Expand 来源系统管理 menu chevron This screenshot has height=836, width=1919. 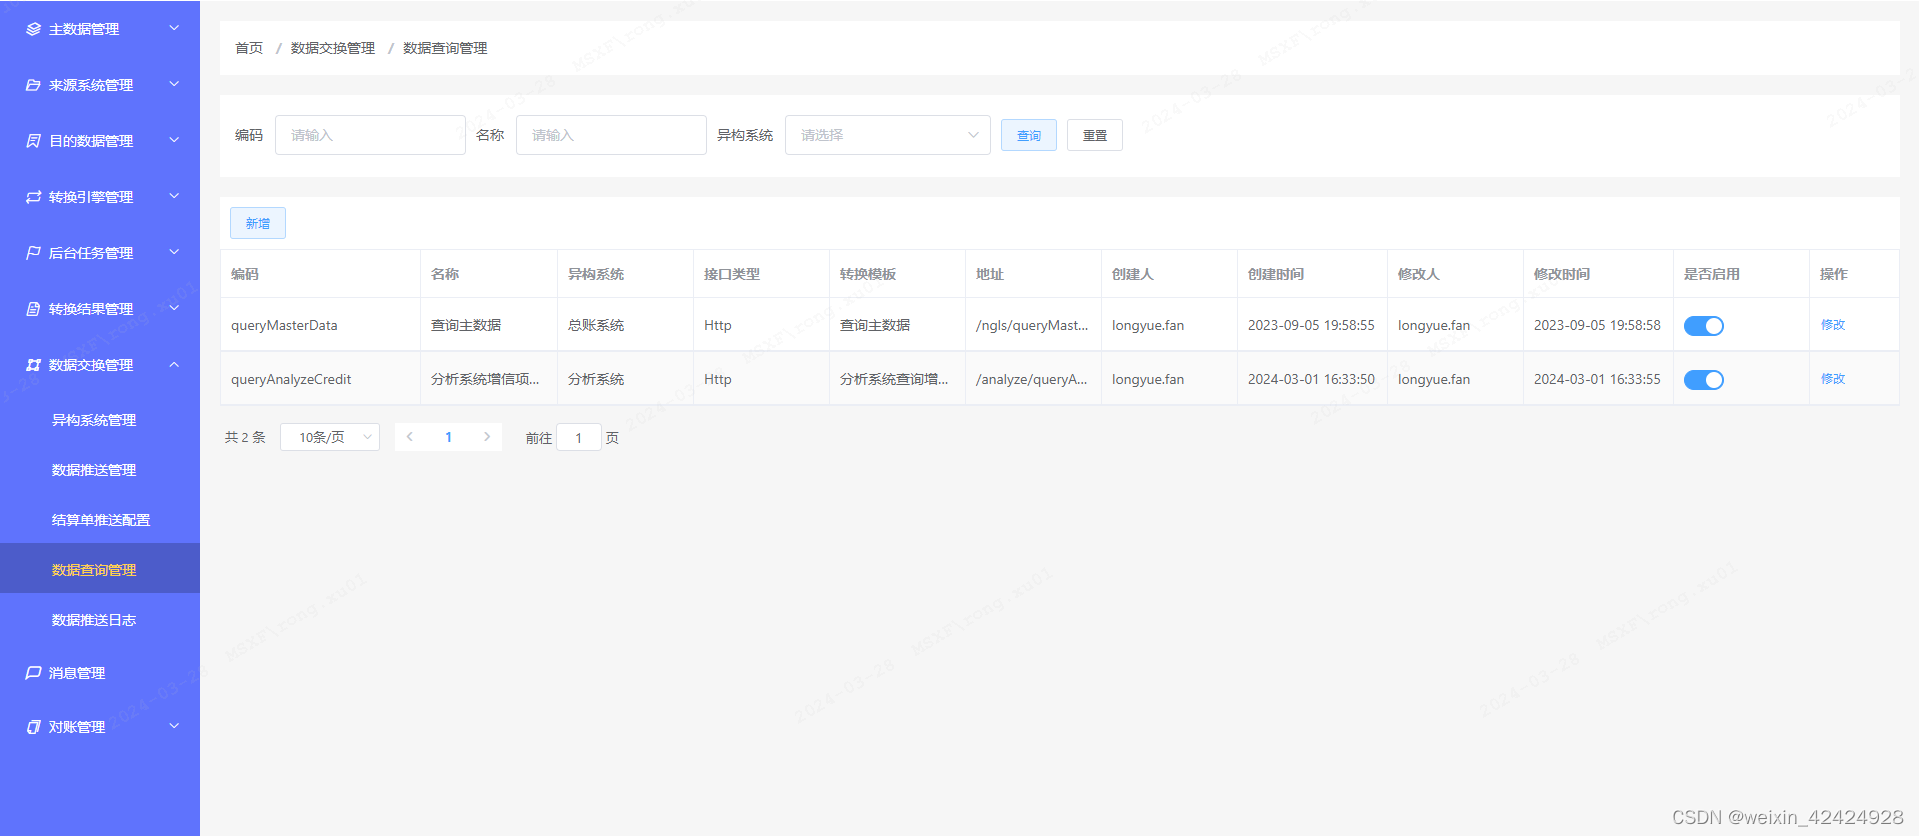(174, 84)
